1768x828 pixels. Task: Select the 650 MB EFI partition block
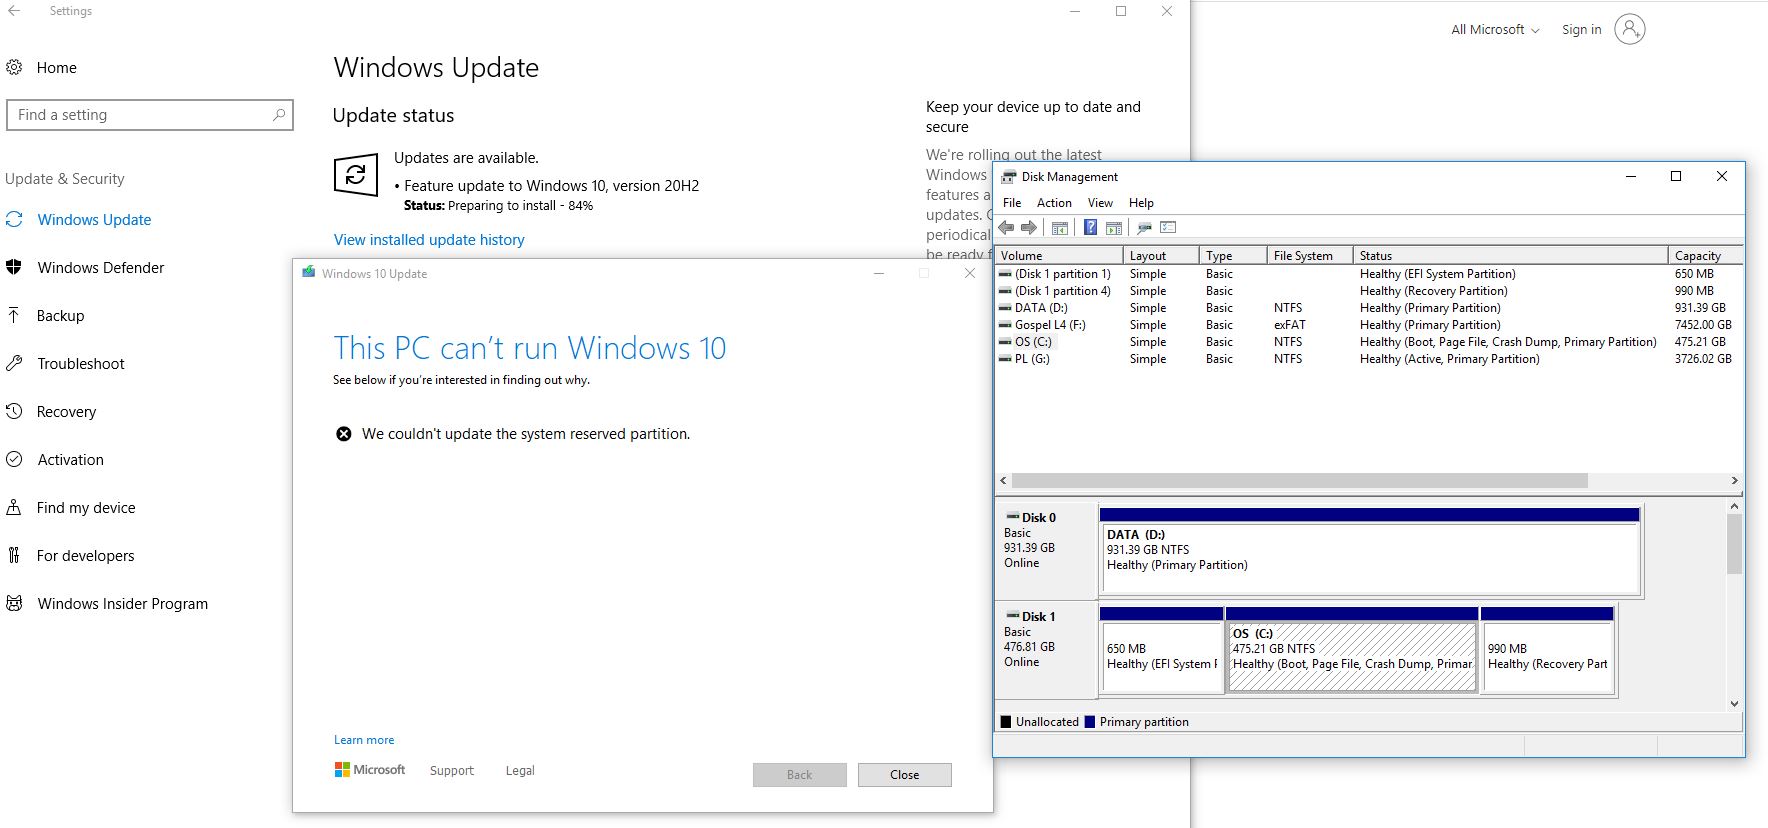(x=1161, y=650)
